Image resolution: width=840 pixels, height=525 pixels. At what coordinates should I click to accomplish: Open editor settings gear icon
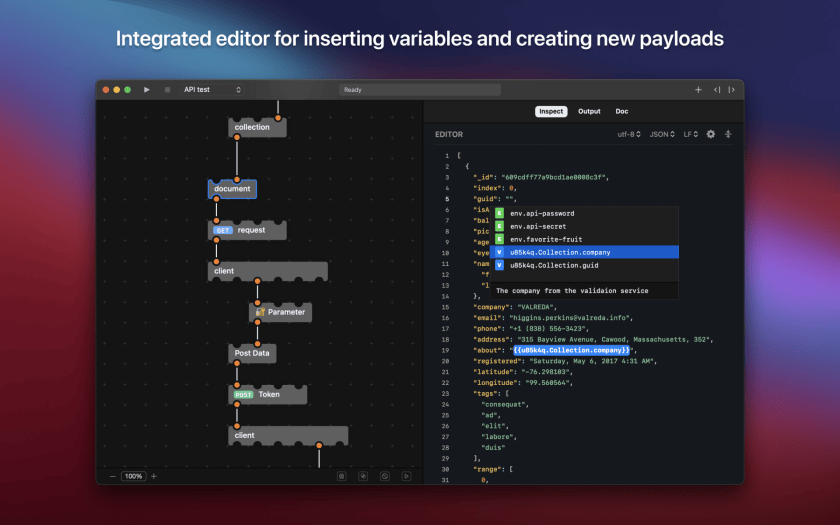click(x=710, y=134)
